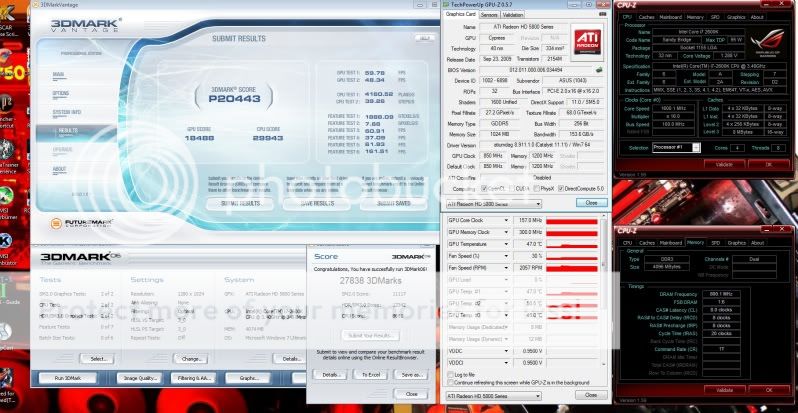Click the camera screenshot icon in GPU-Z
The image size is (798, 413).
pos(603,14)
